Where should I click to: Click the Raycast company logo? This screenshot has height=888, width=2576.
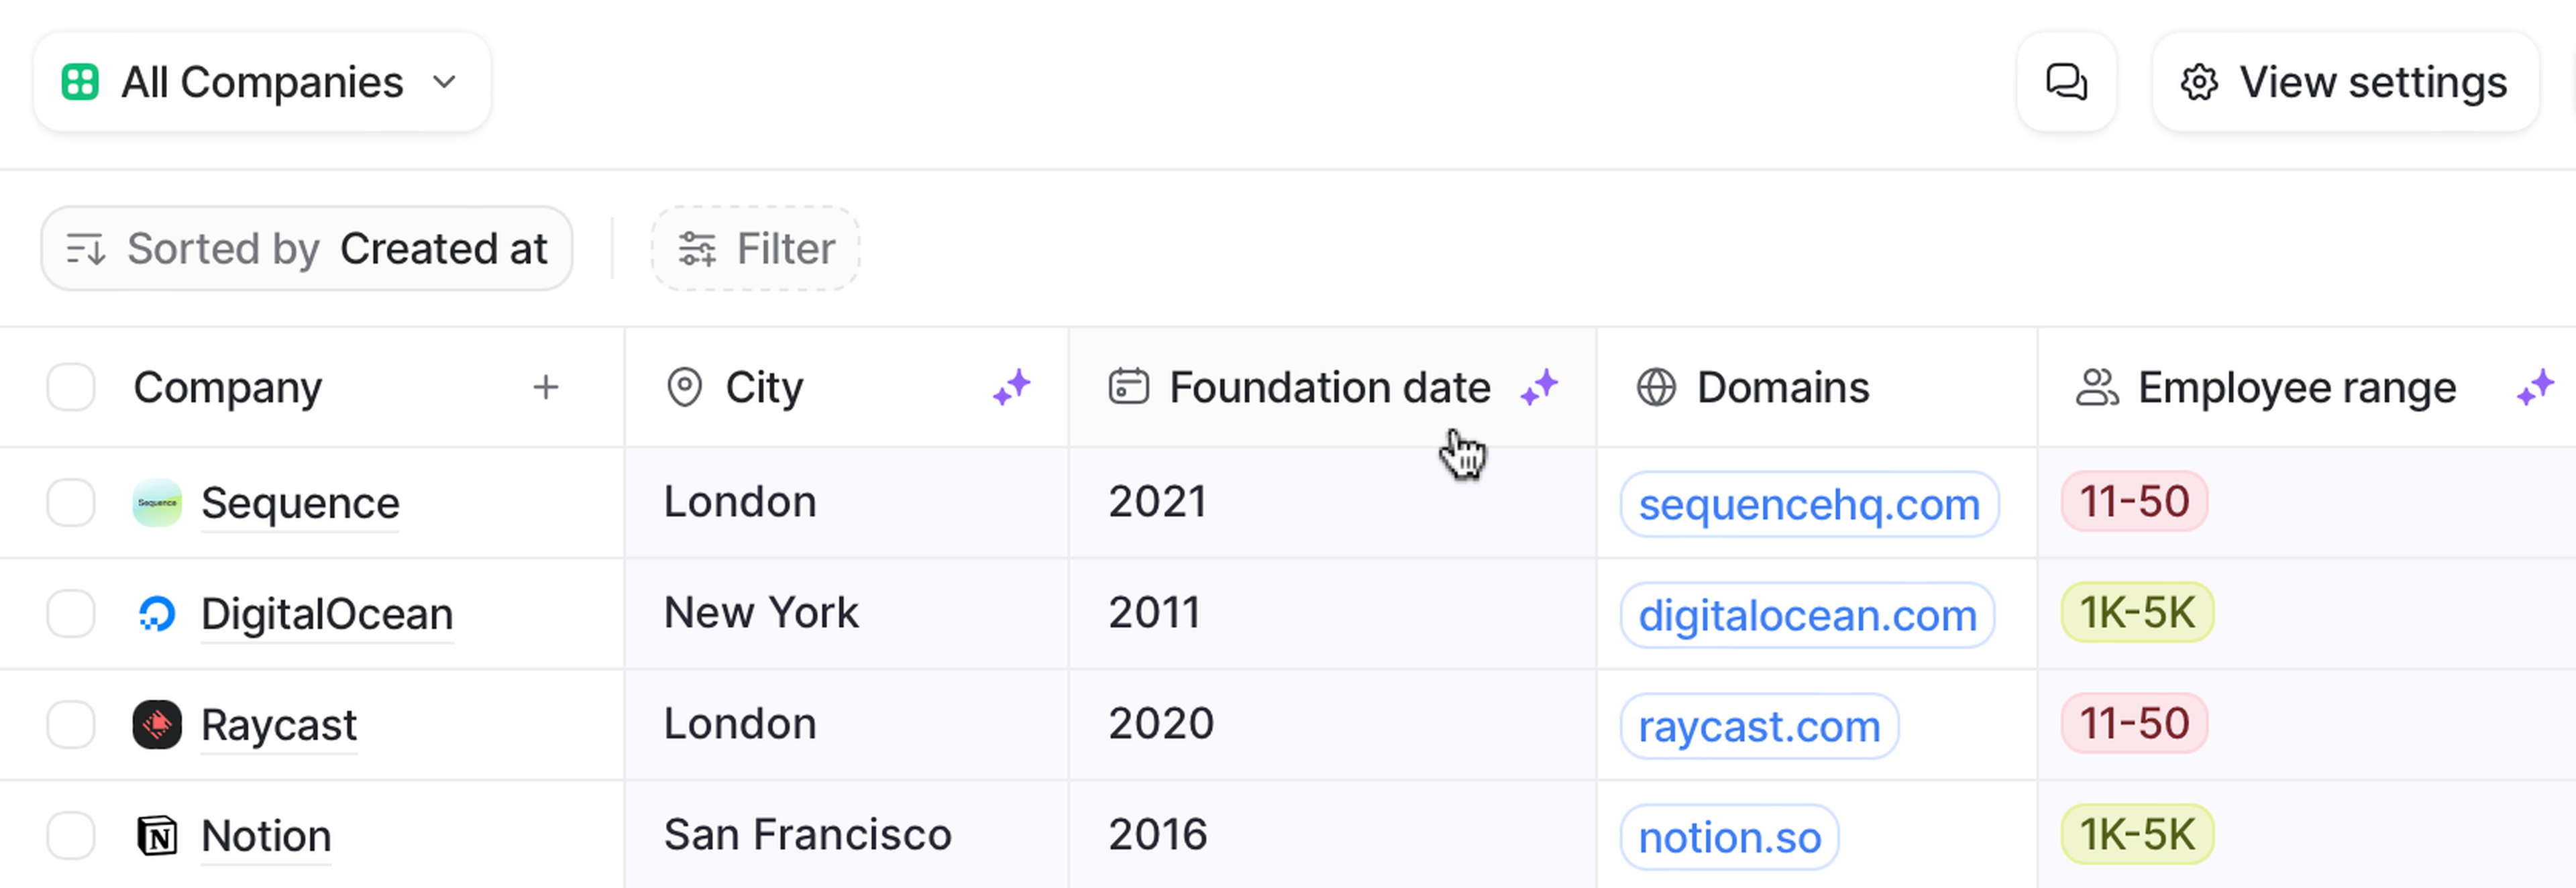click(157, 724)
